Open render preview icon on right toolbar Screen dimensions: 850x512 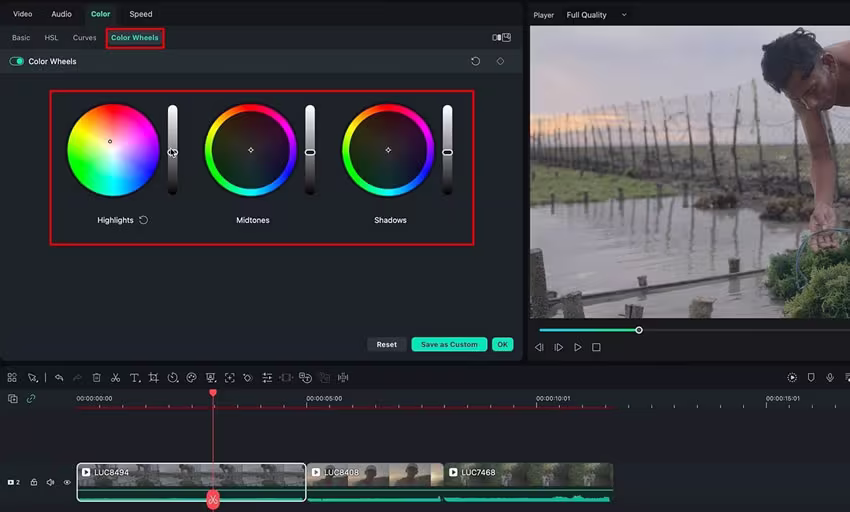[792, 377]
